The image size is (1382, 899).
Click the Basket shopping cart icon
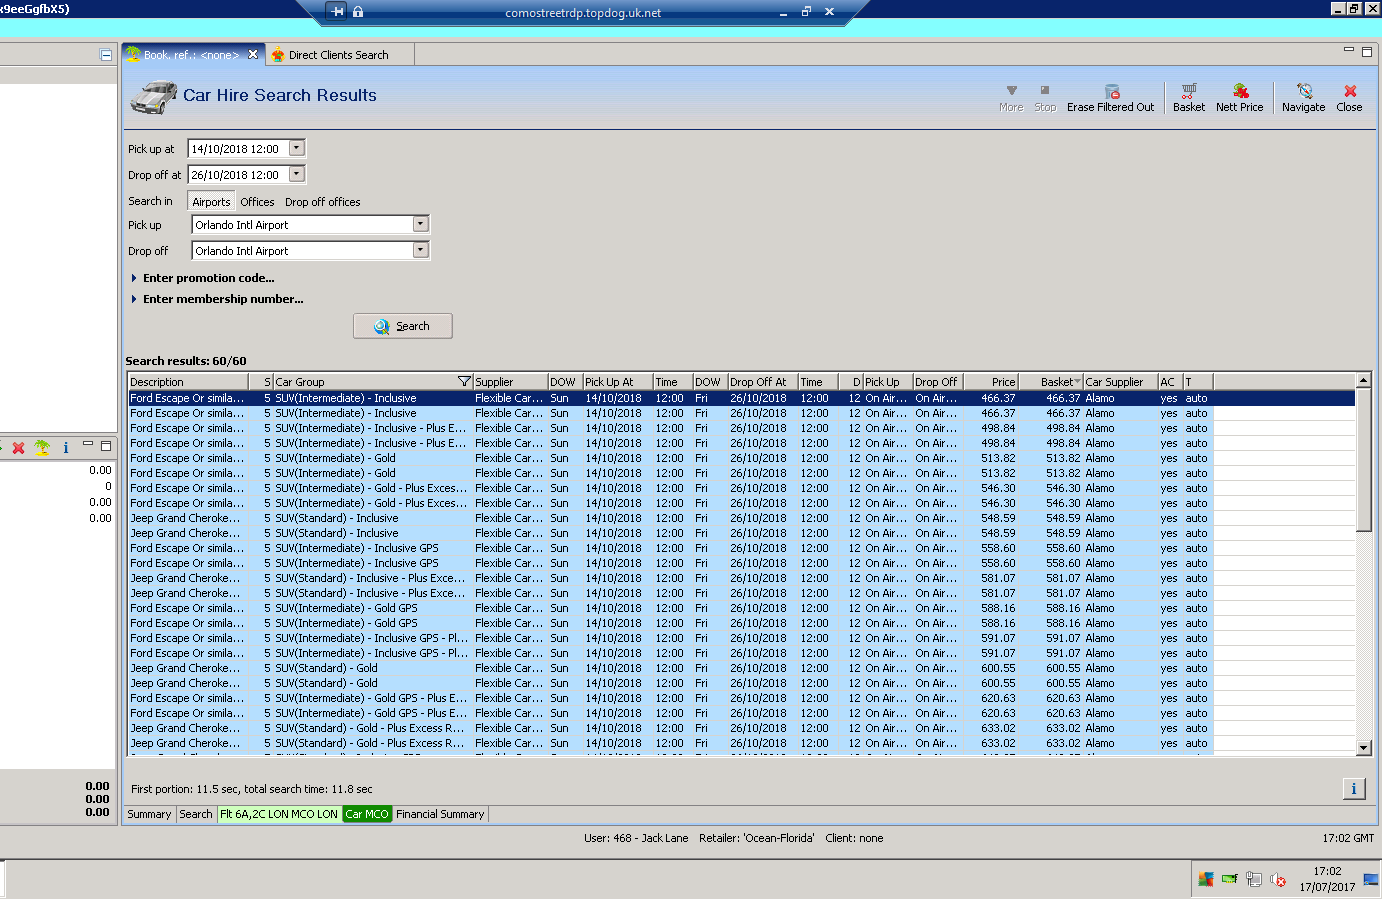[1188, 91]
